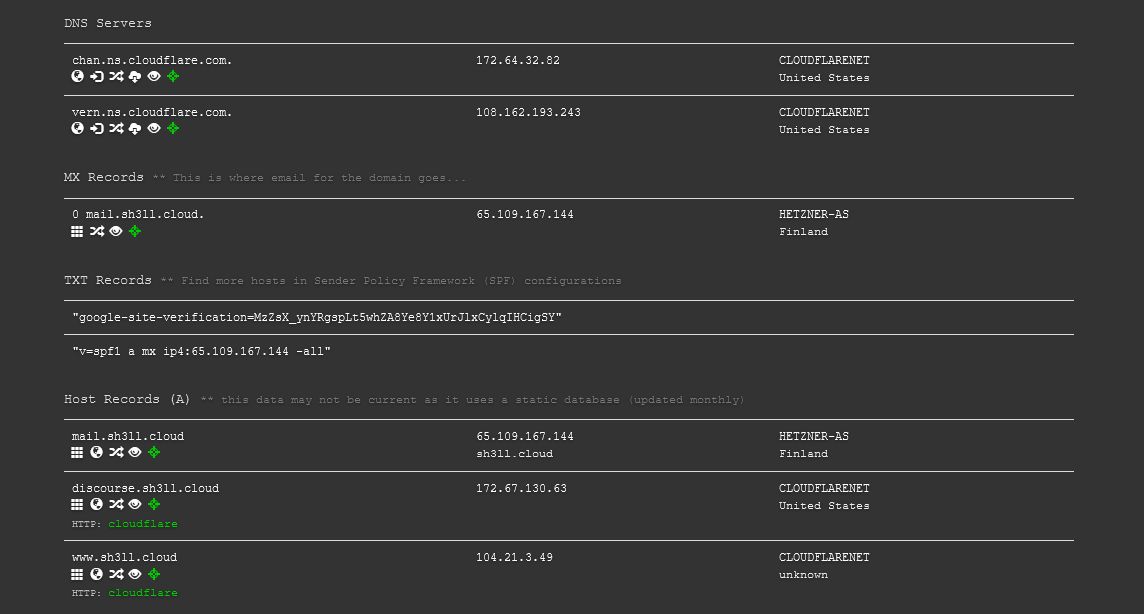Click sign-in arrow icon for chan.ns.cloudflare.com
Image resolution: width=1144 pixels, height=614 pixels.
96,77
